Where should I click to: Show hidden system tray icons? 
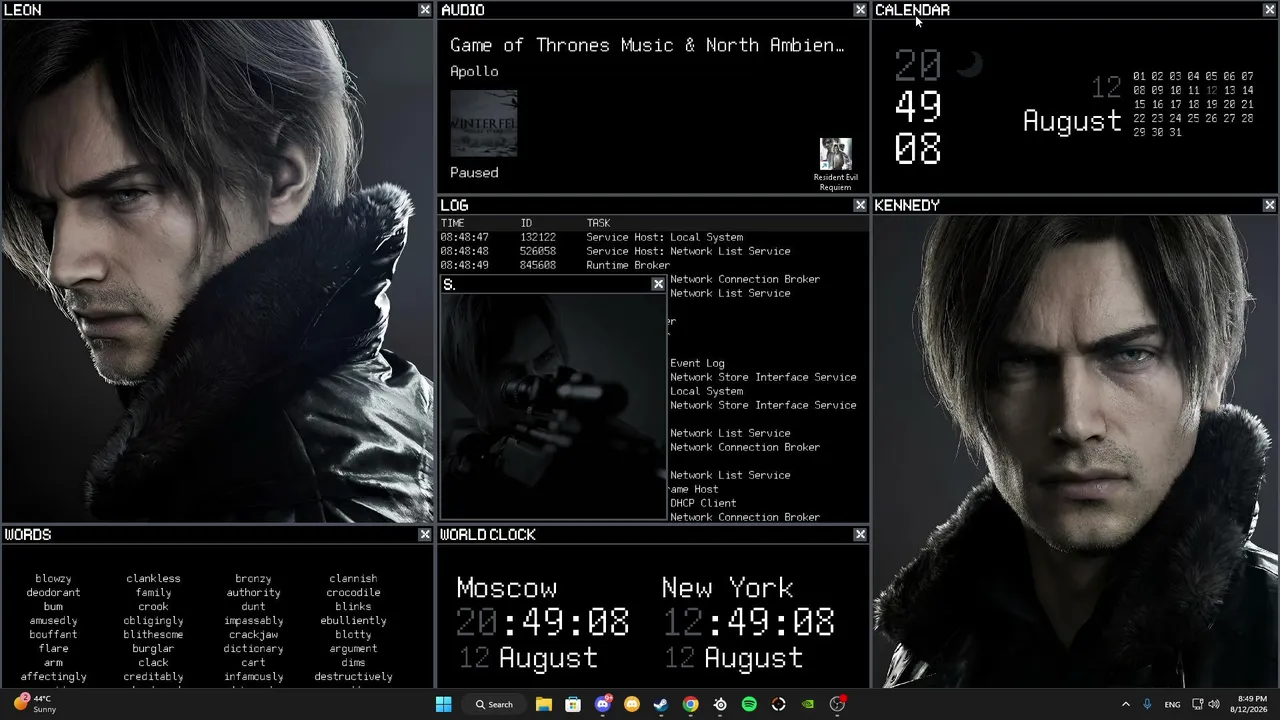point(1126,704)
